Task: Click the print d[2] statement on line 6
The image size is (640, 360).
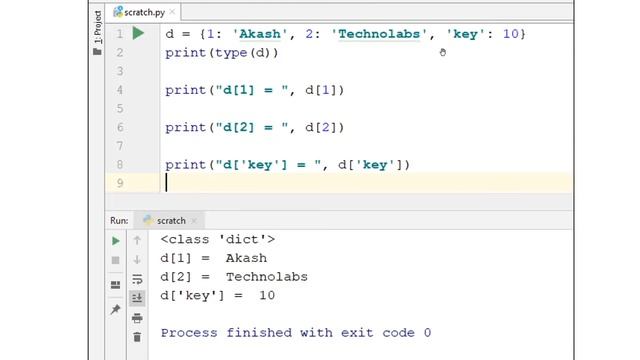Action: click(255, 128)
